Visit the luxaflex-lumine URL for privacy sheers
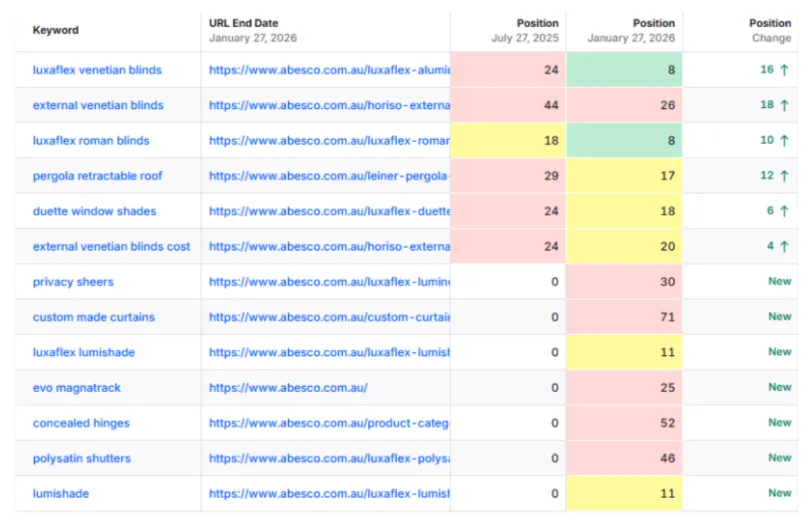The height and width of the screenshot is (524, 810). (329, 282)
